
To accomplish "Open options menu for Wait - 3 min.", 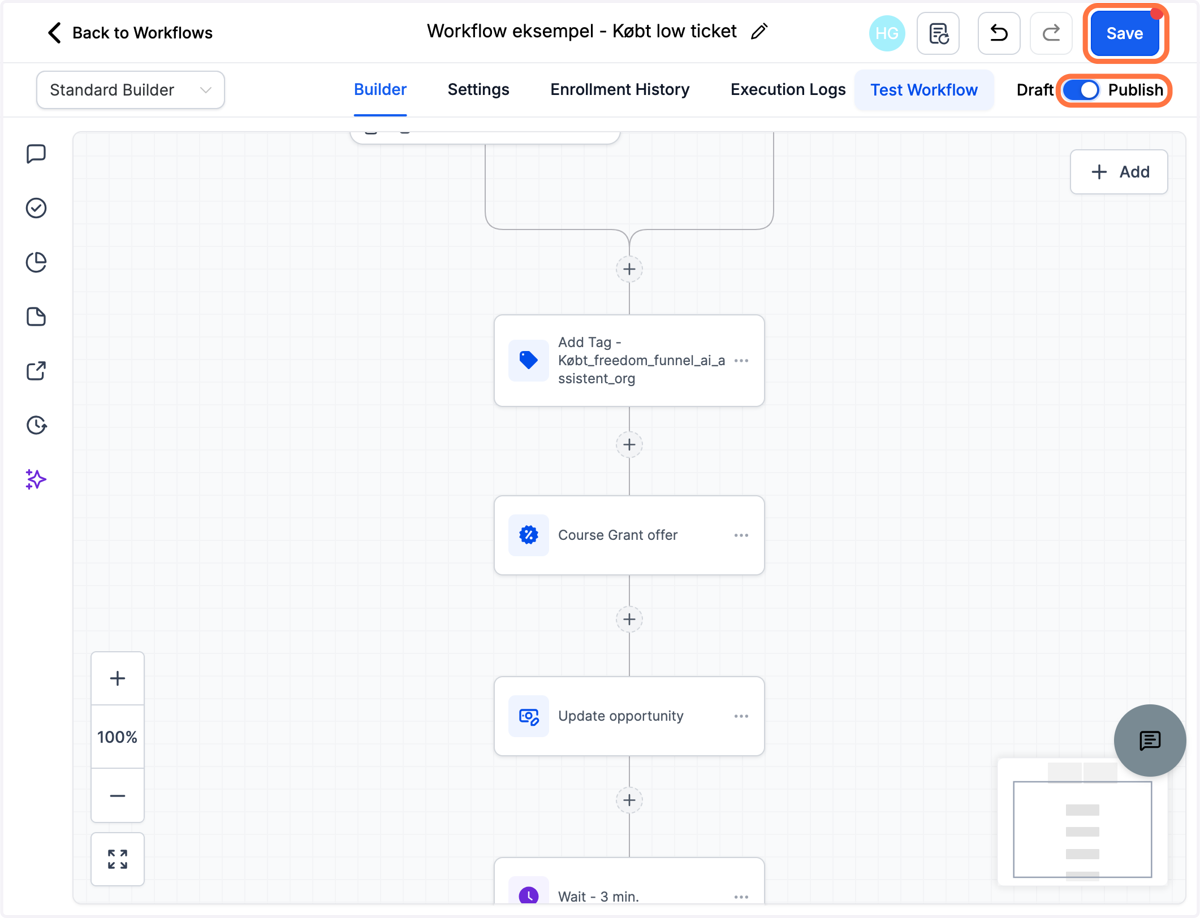I will (741, 897).
